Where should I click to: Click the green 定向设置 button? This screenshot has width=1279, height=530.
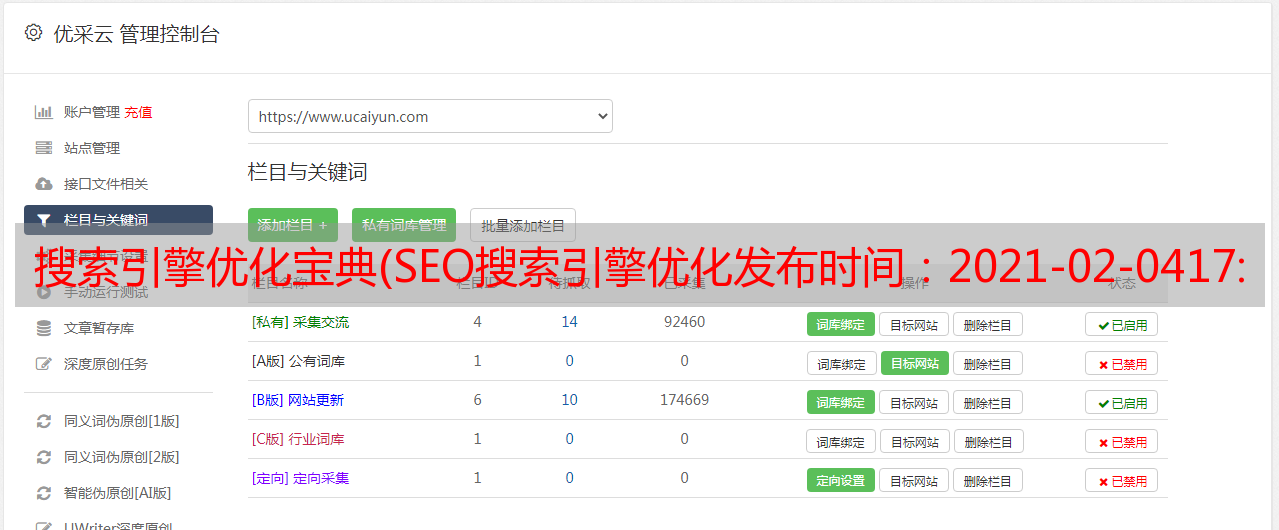pos(841,480)
